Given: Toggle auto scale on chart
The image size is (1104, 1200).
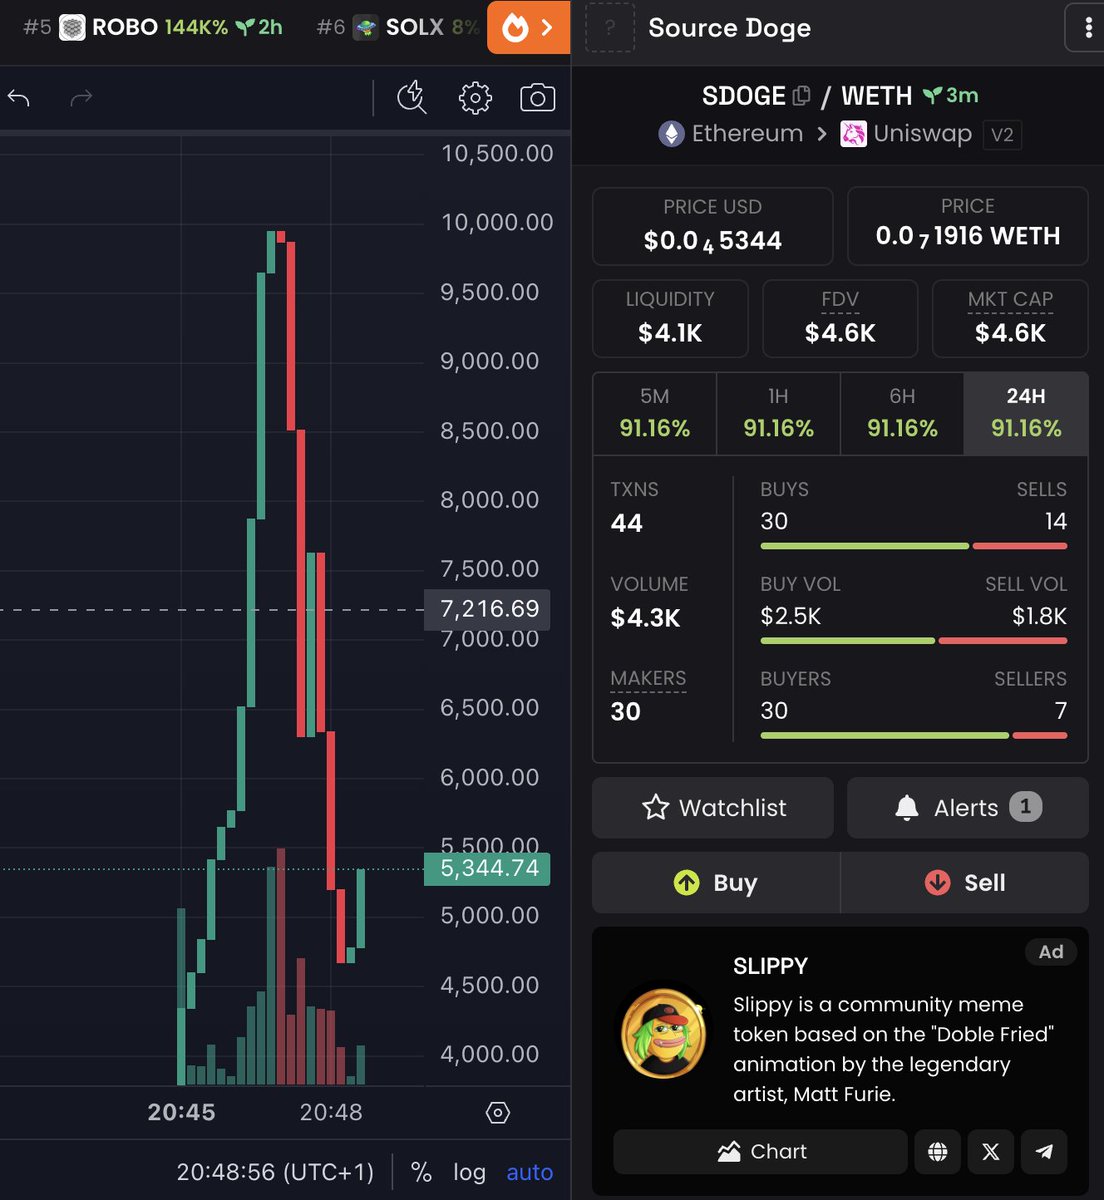Looking at the screenshot, I should [x=530, y=1172].
